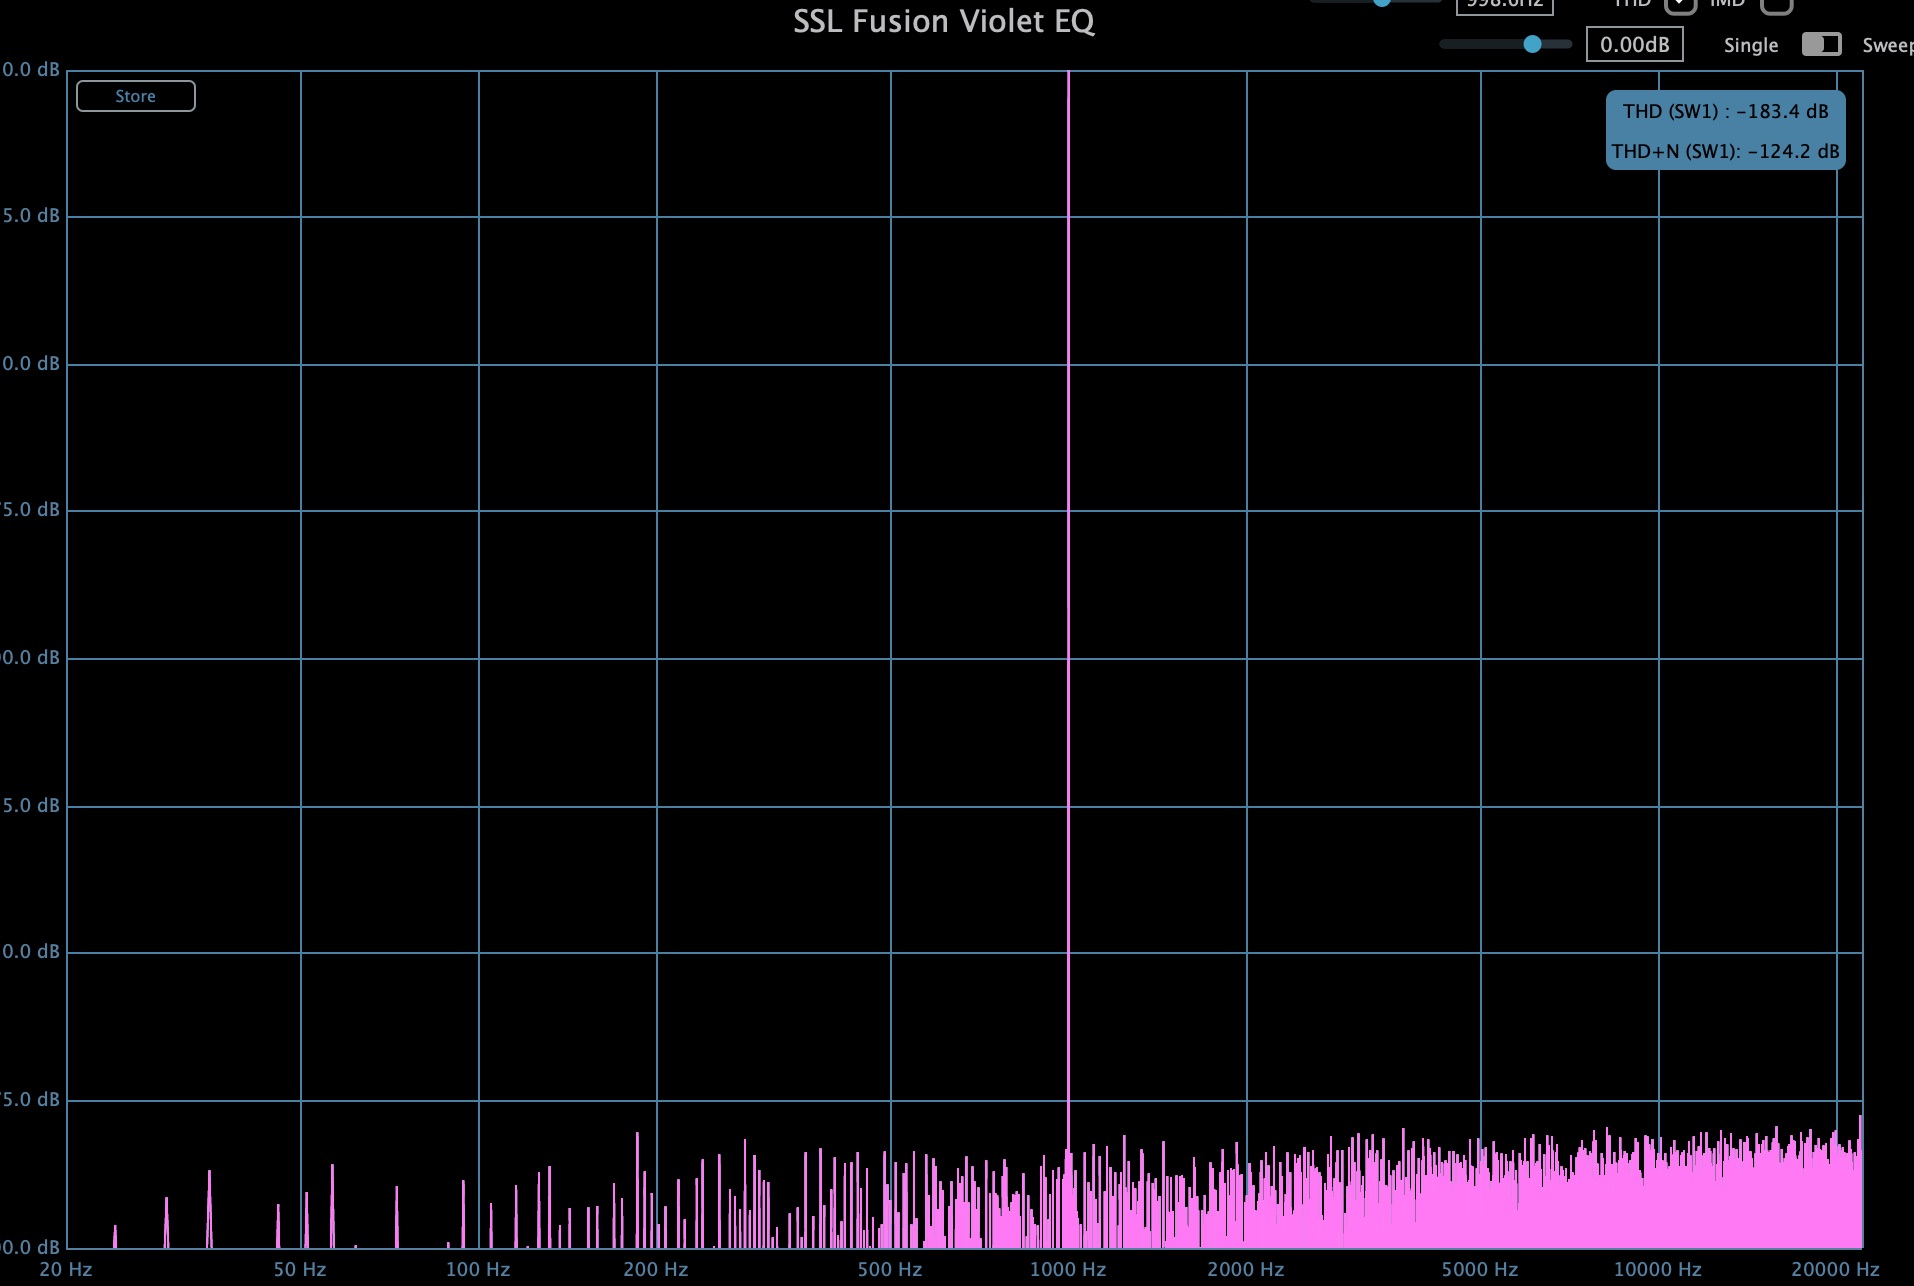Select the Single mode label
Image resolution: width=1914 pixels, height=1286 pixels.
click(x=1750, y=46)
